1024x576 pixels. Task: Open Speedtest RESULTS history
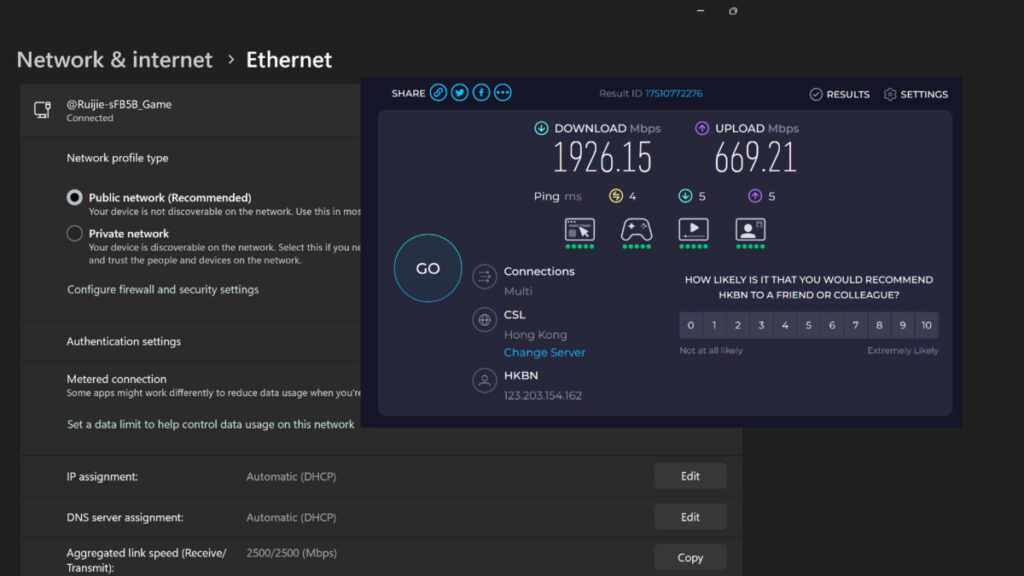click(840, 94)
